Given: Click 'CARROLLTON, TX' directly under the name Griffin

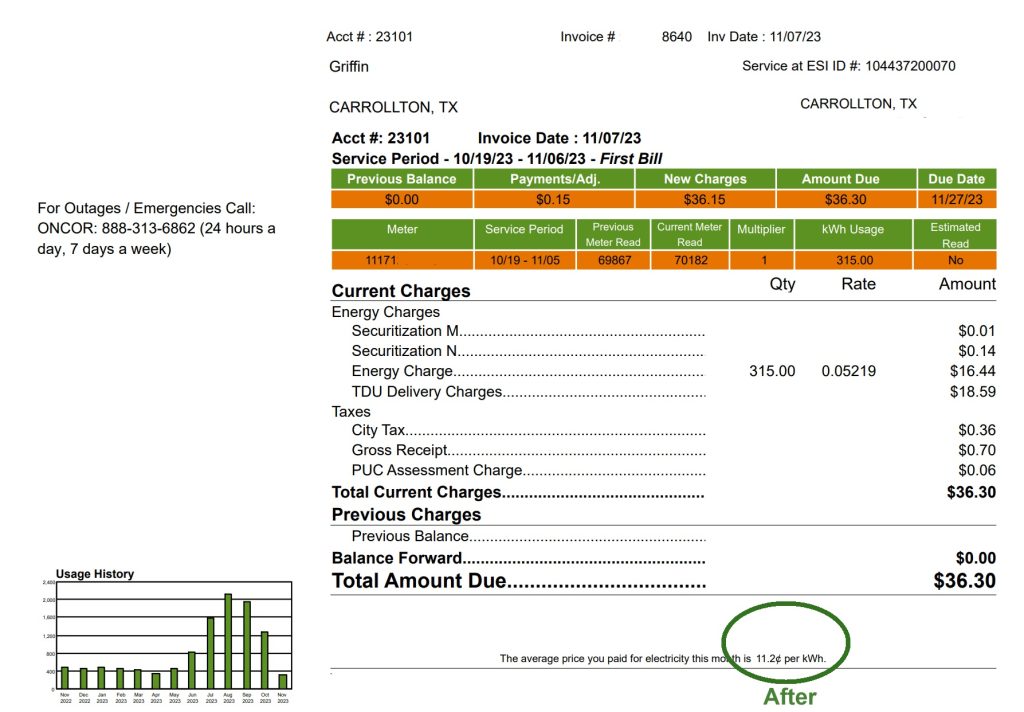Looking at the screenshot, I should 393,107.
